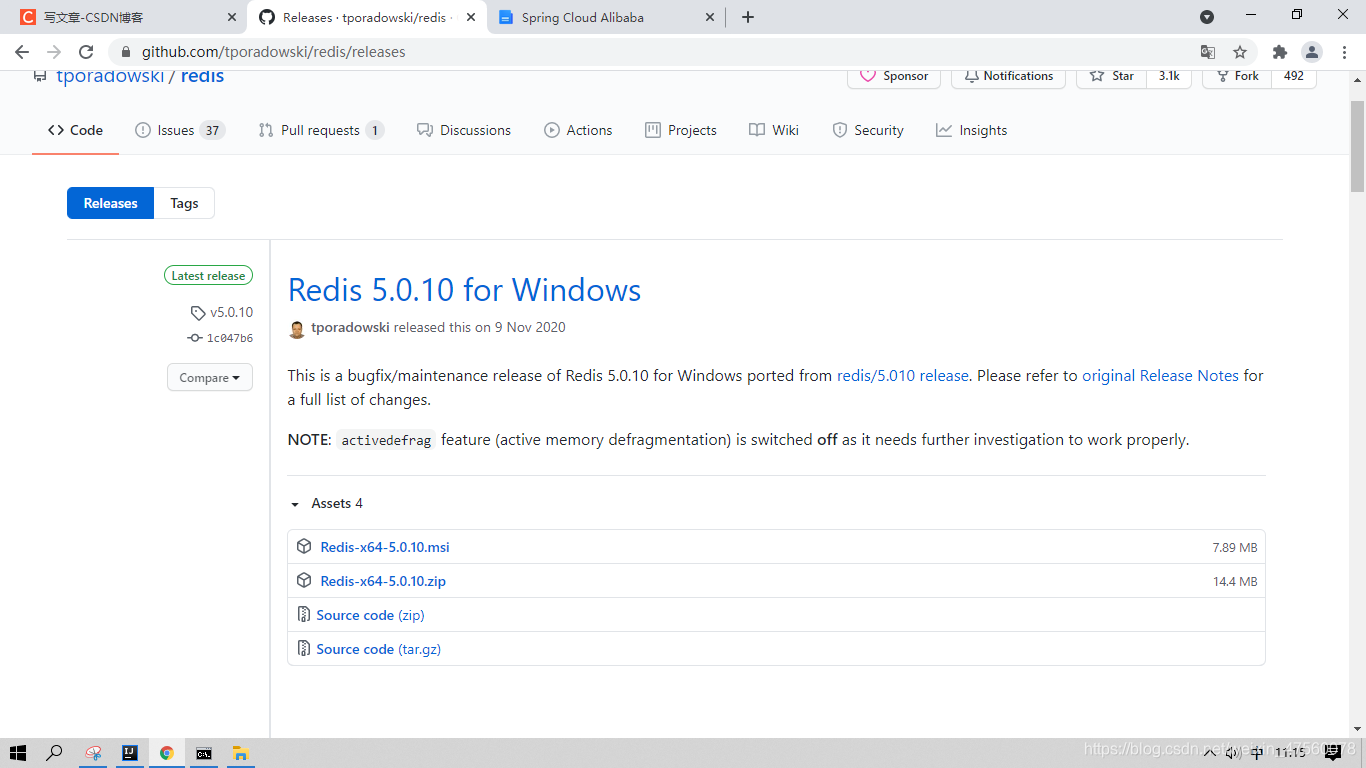Select the Releases button
The image size is (1366, 768).
[110, 203]
